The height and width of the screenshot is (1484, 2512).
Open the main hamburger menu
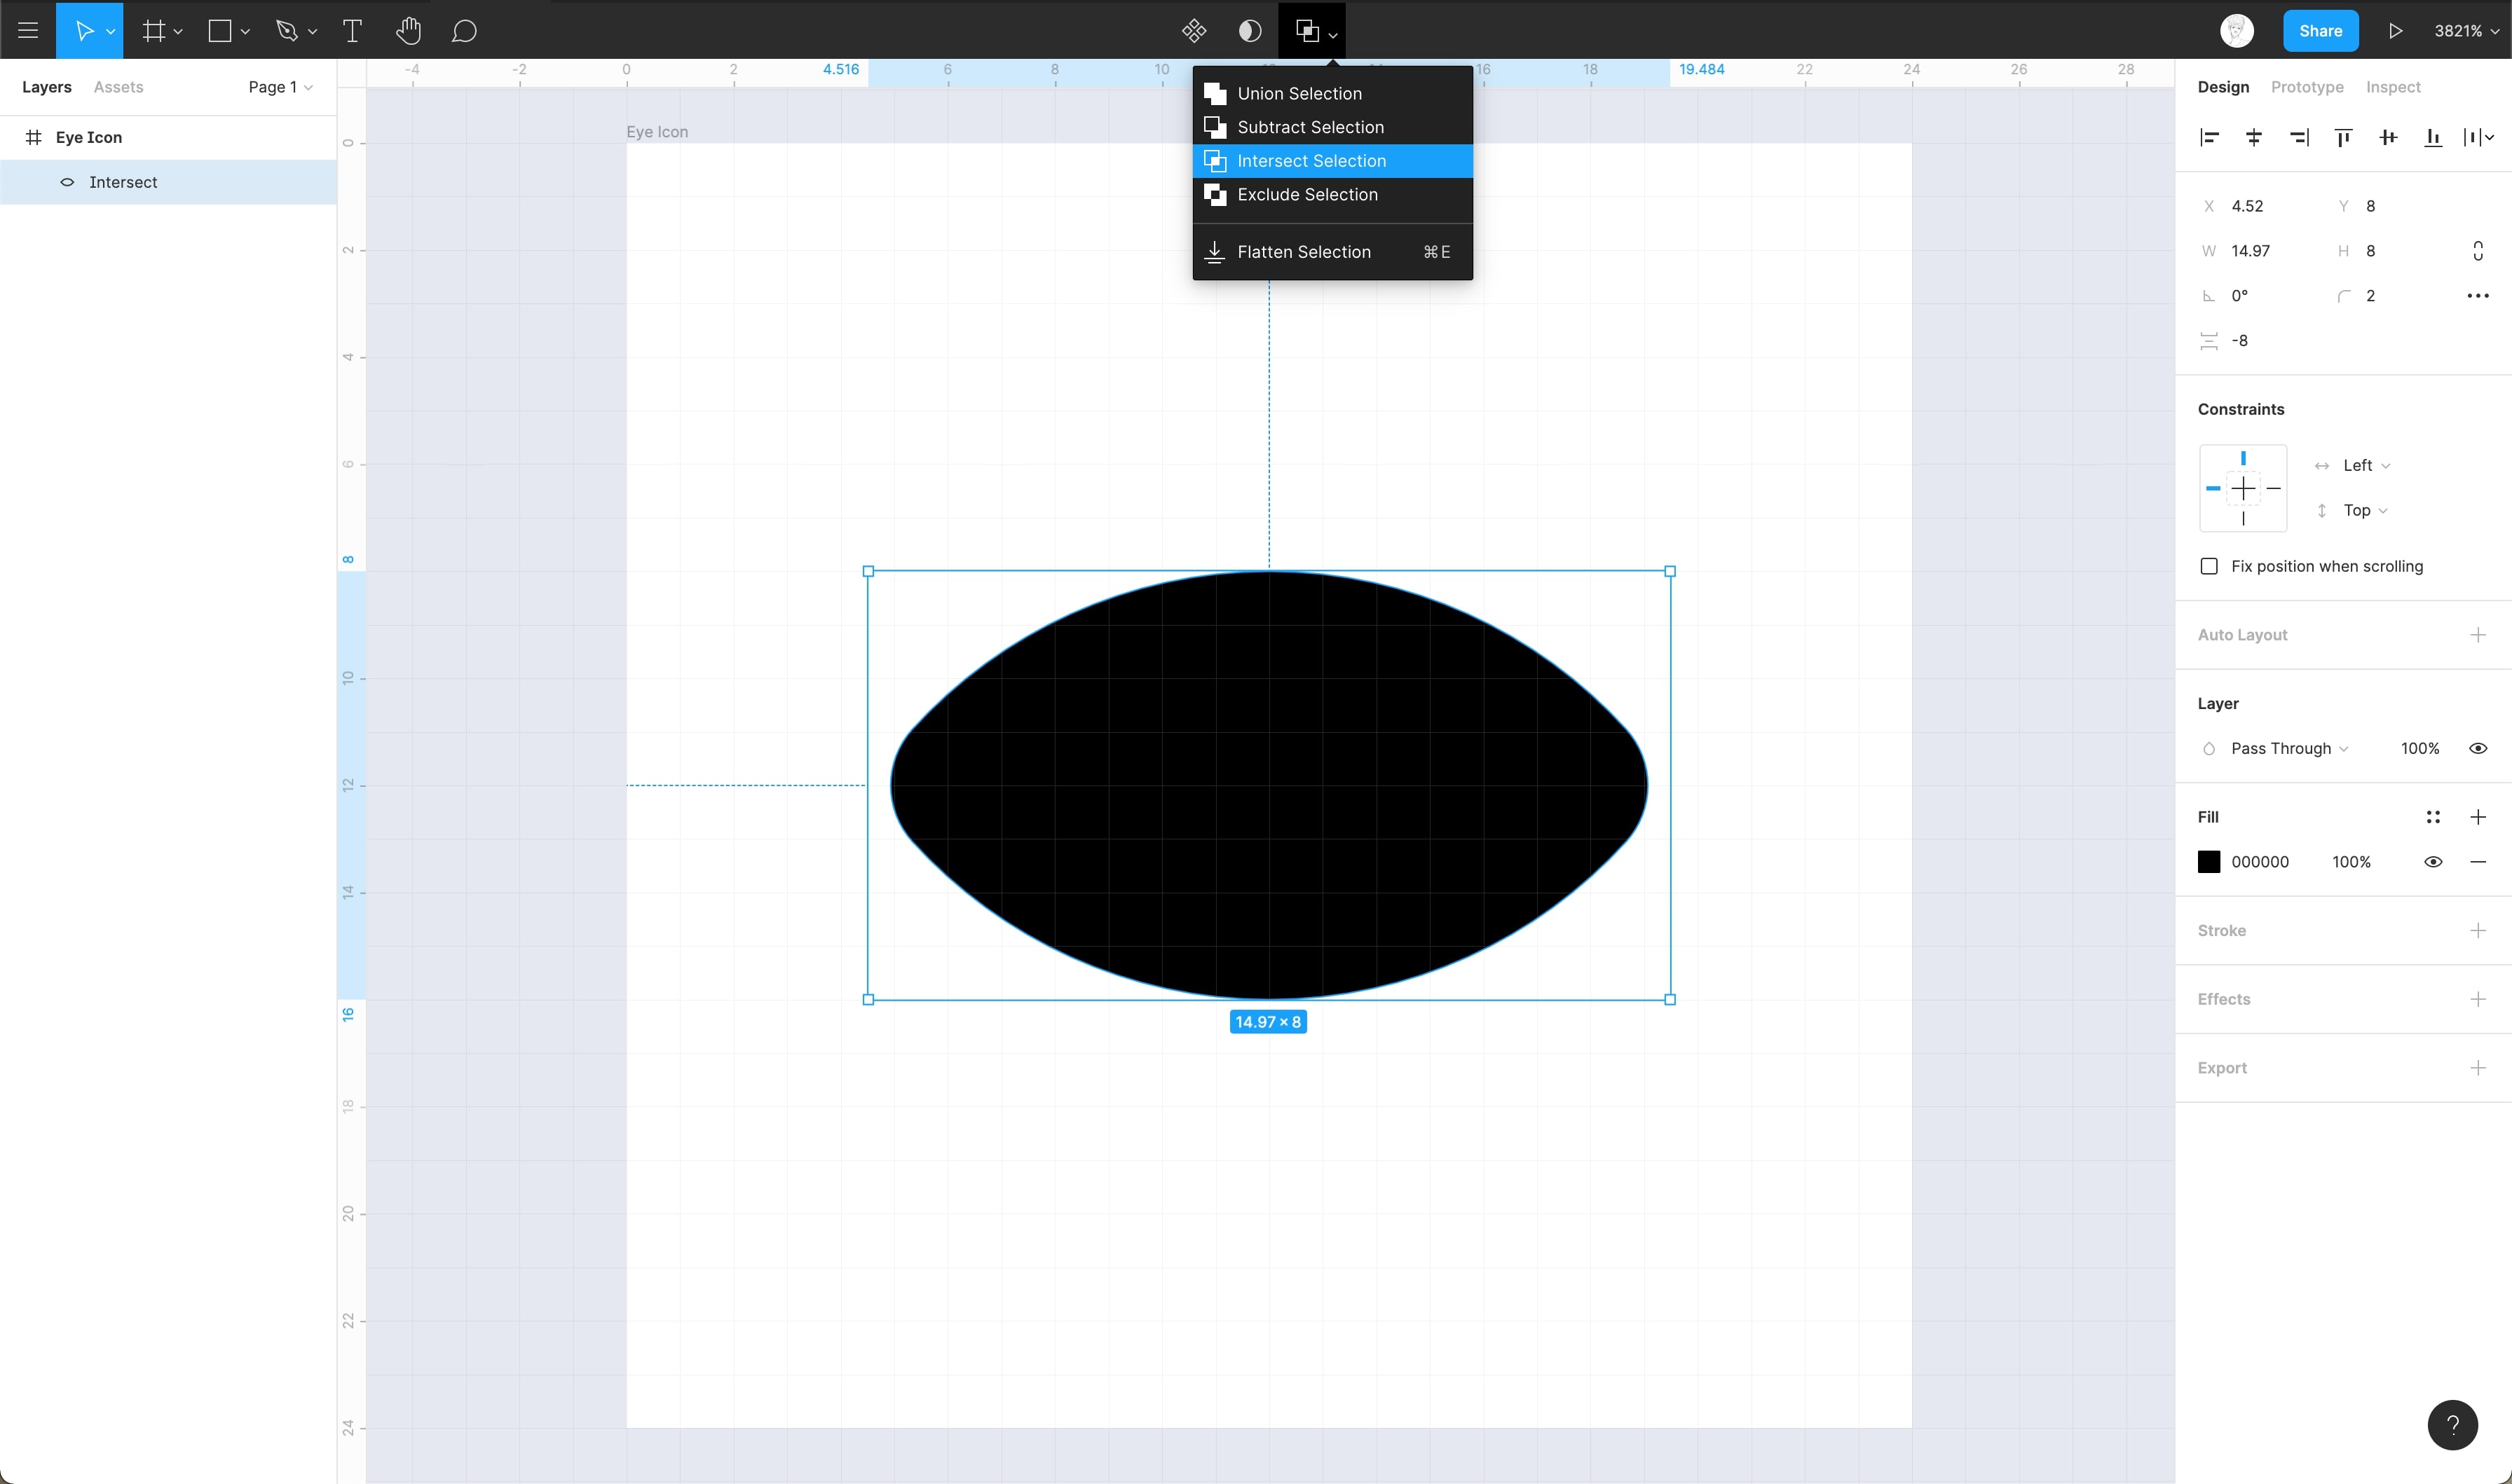click(28, 31)
